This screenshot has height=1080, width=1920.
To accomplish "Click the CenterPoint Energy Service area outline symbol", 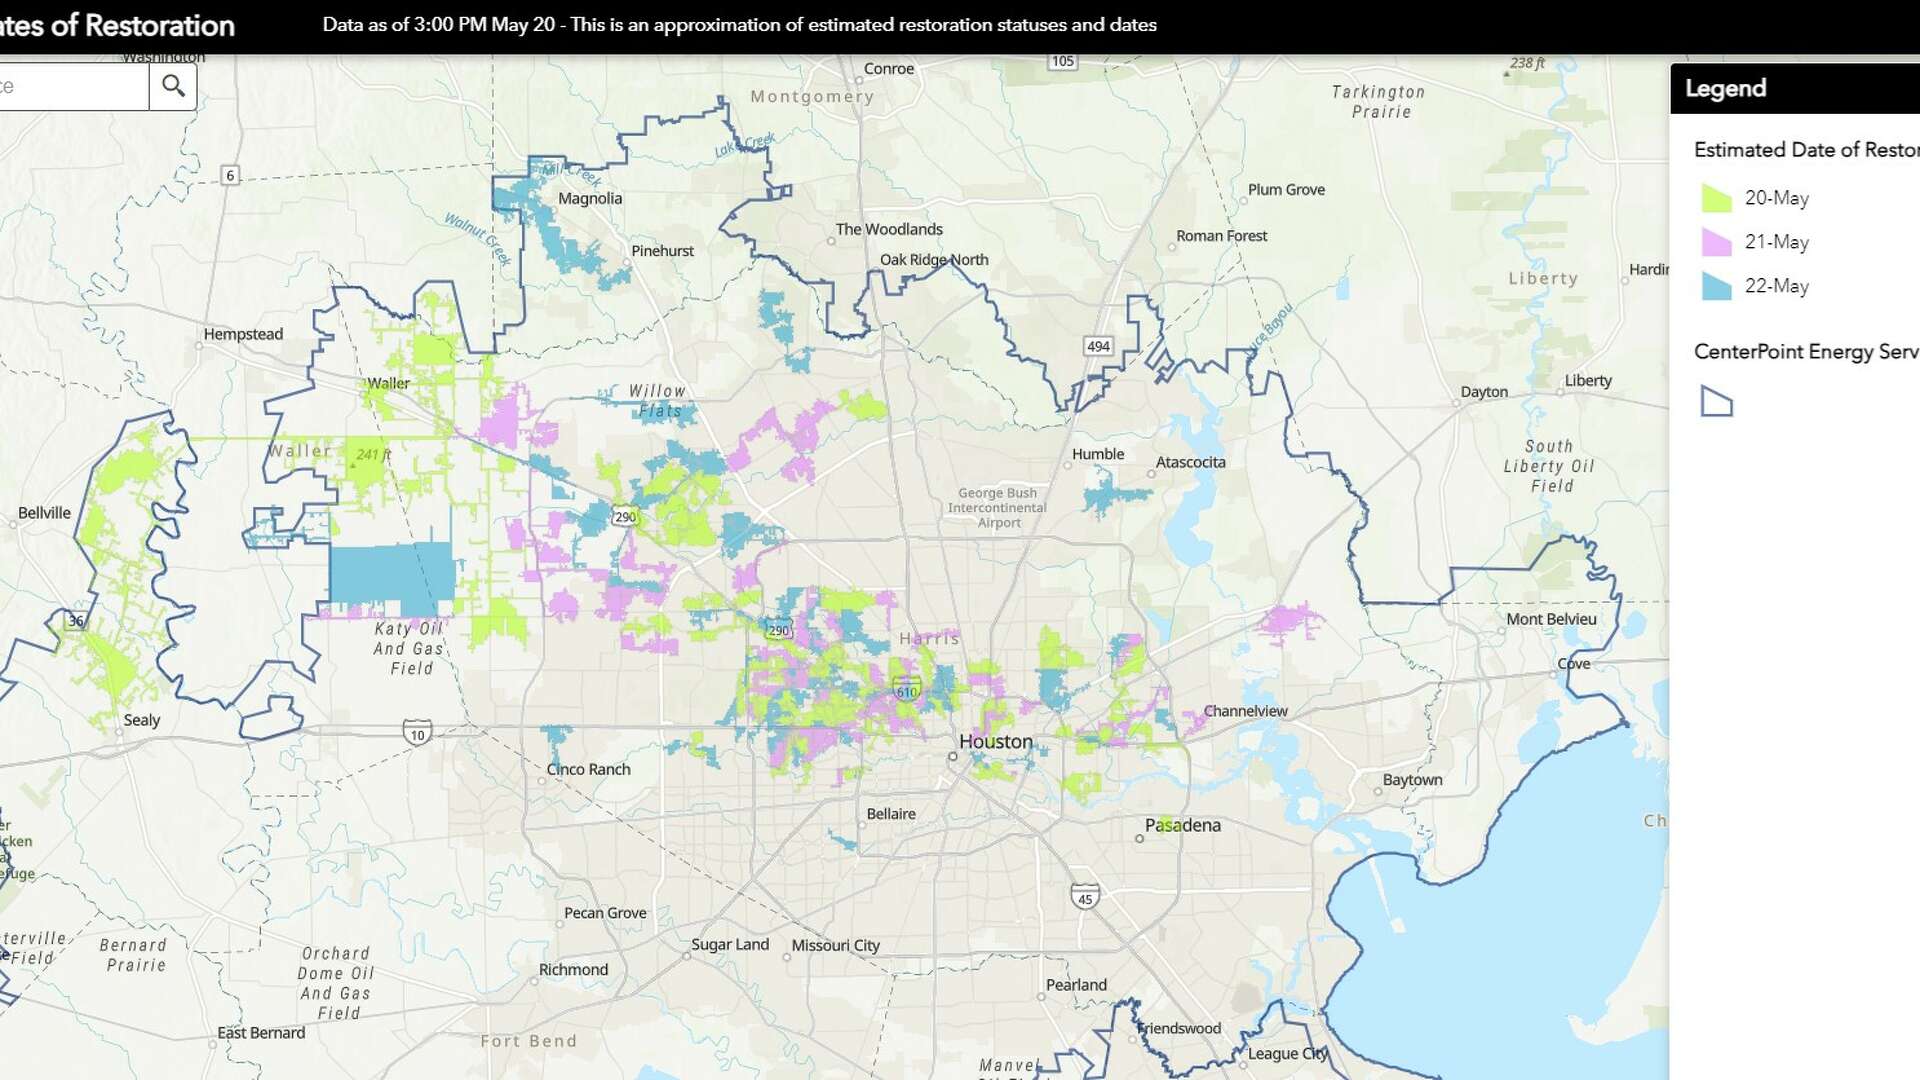I will [x=1716, y=401].
